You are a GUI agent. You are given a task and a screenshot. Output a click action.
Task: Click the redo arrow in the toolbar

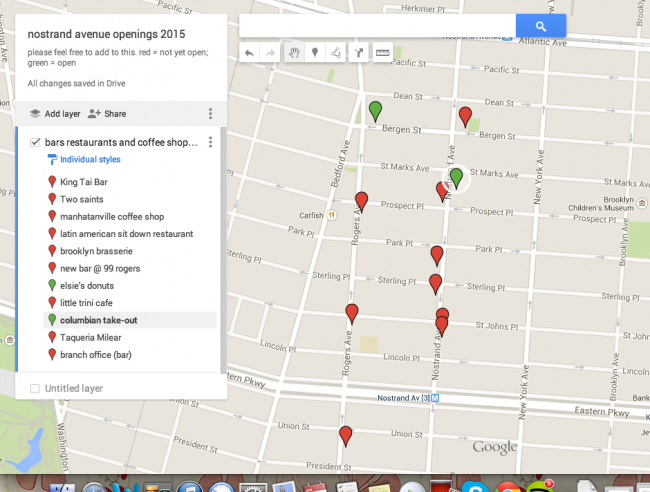pos(270,53)
